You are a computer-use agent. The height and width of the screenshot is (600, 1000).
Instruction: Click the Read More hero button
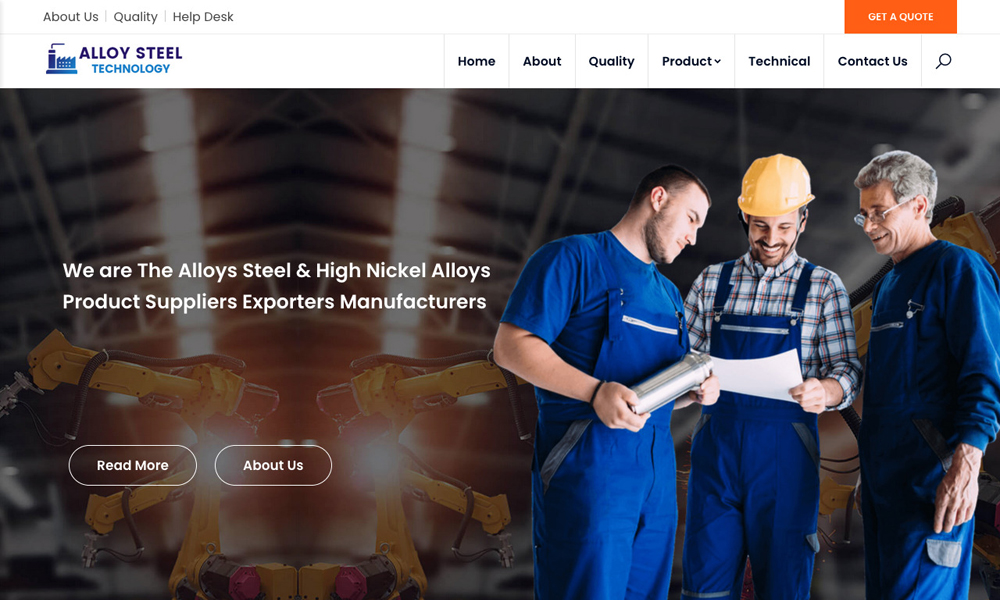click(133, 465)
